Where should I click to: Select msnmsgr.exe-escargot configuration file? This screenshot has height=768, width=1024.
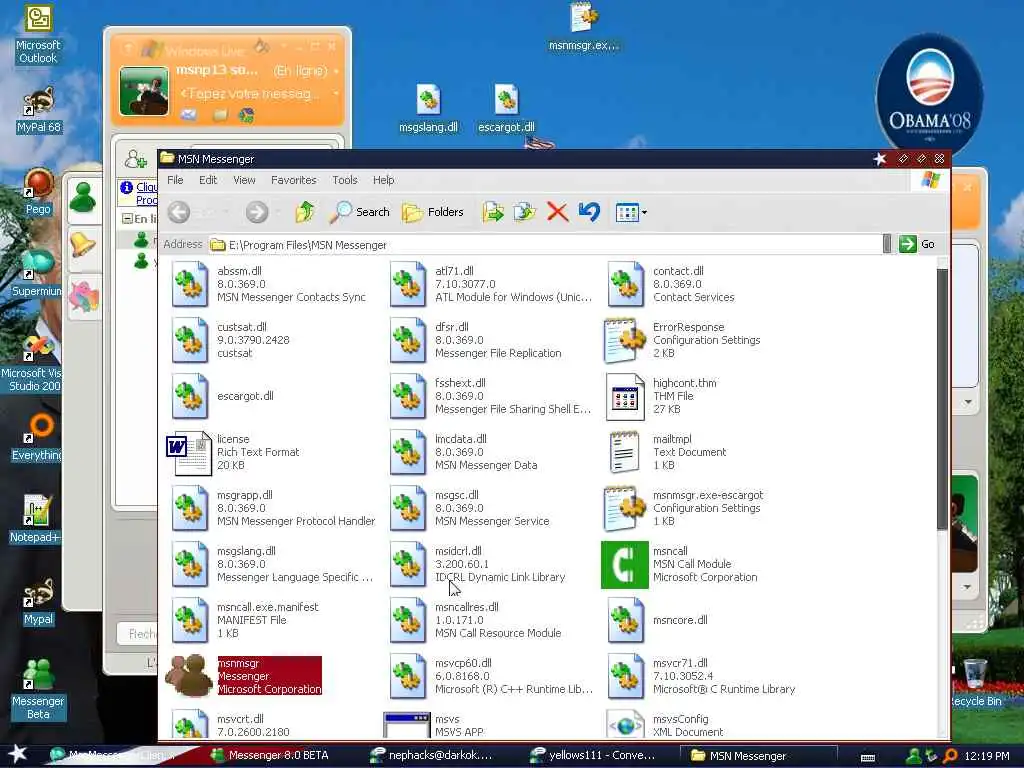click(684, 508)
